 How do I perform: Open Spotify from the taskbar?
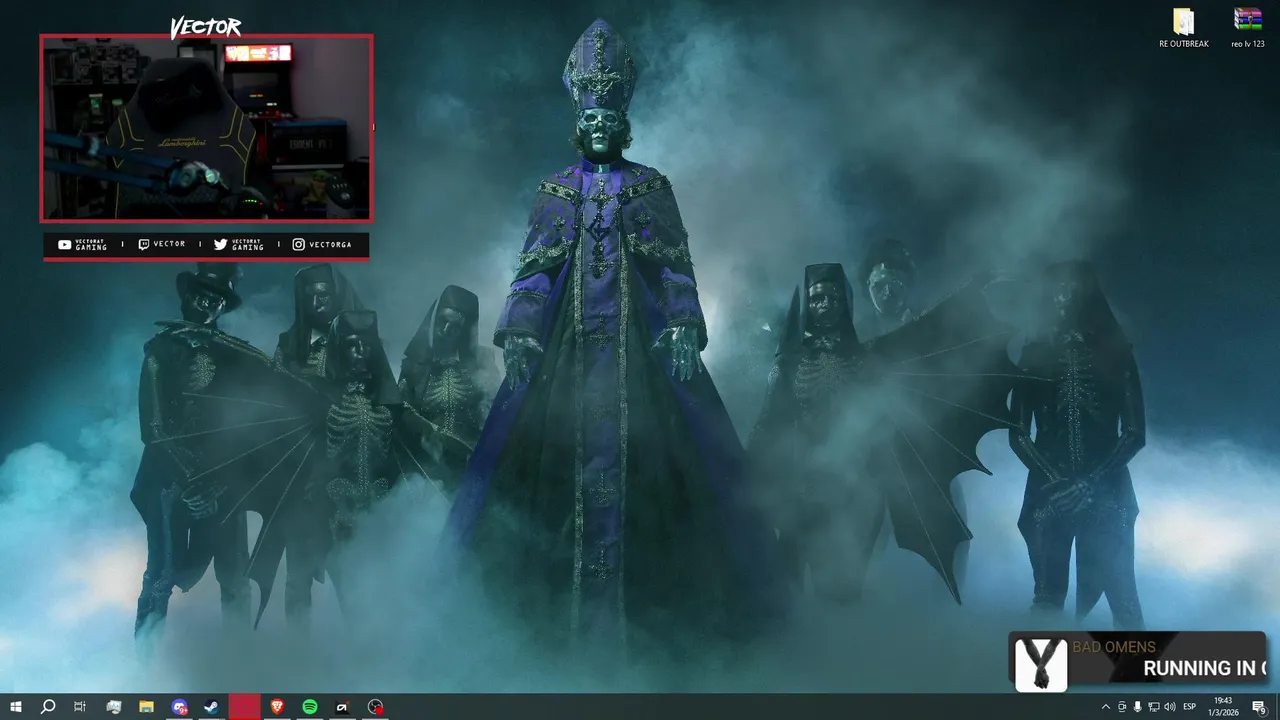coord(310,707)
